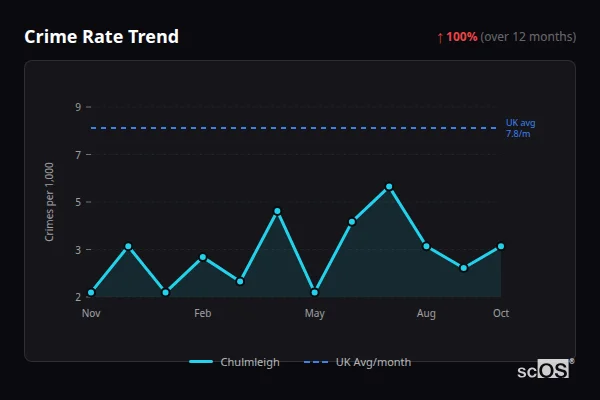Viewport: 600px width, 400px height.
Task: Click the Nov data point on the line
Action: 91,292
